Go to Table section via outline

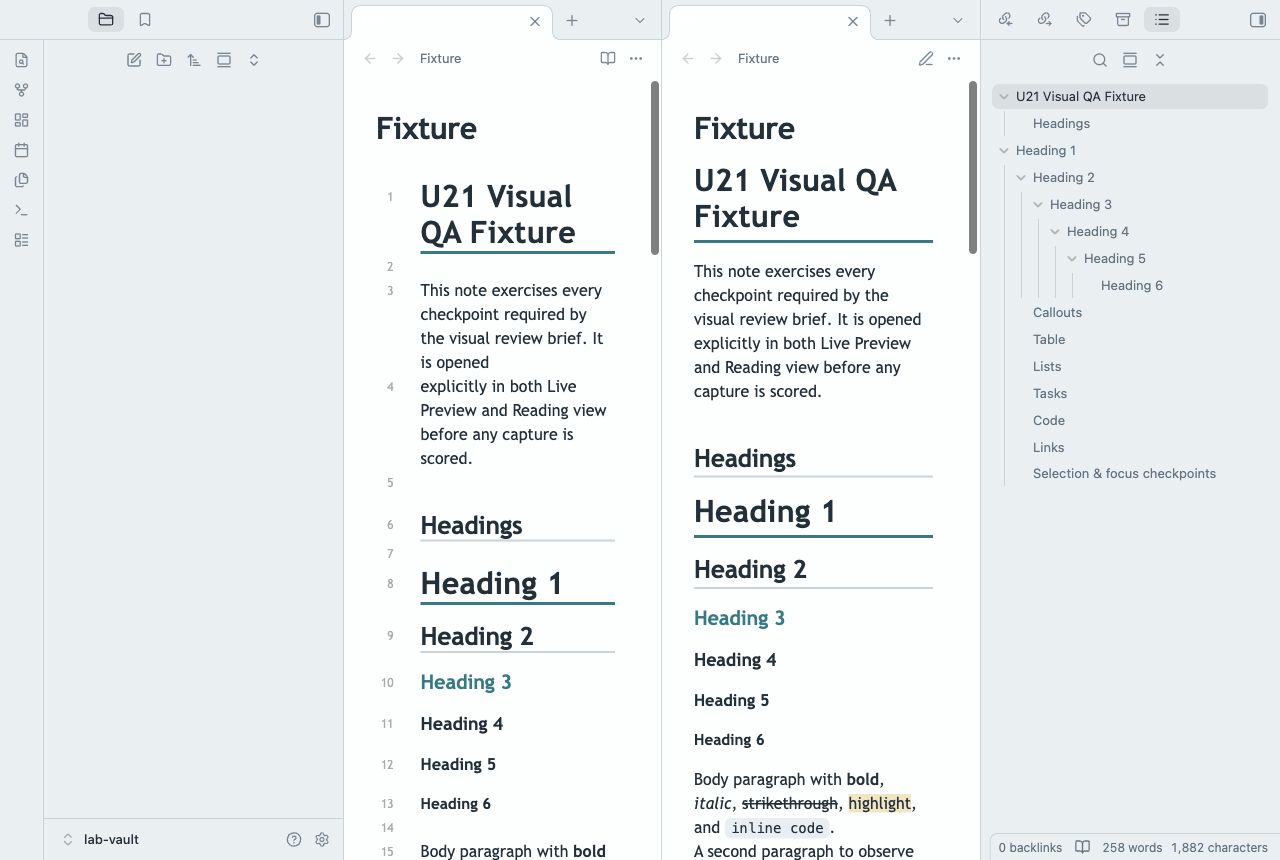(1049, 339)
